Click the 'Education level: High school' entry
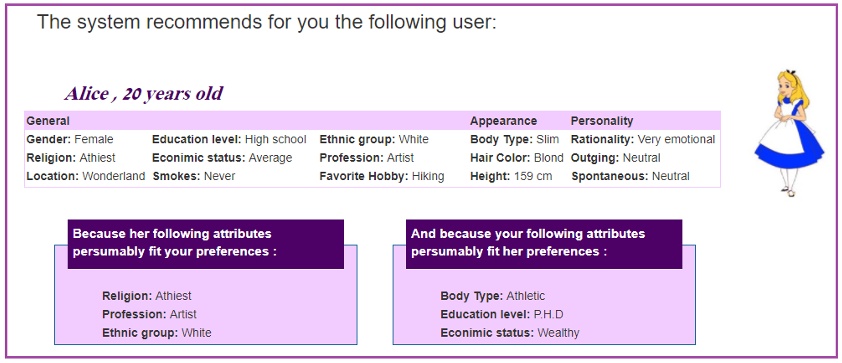 tap(229, 140)
